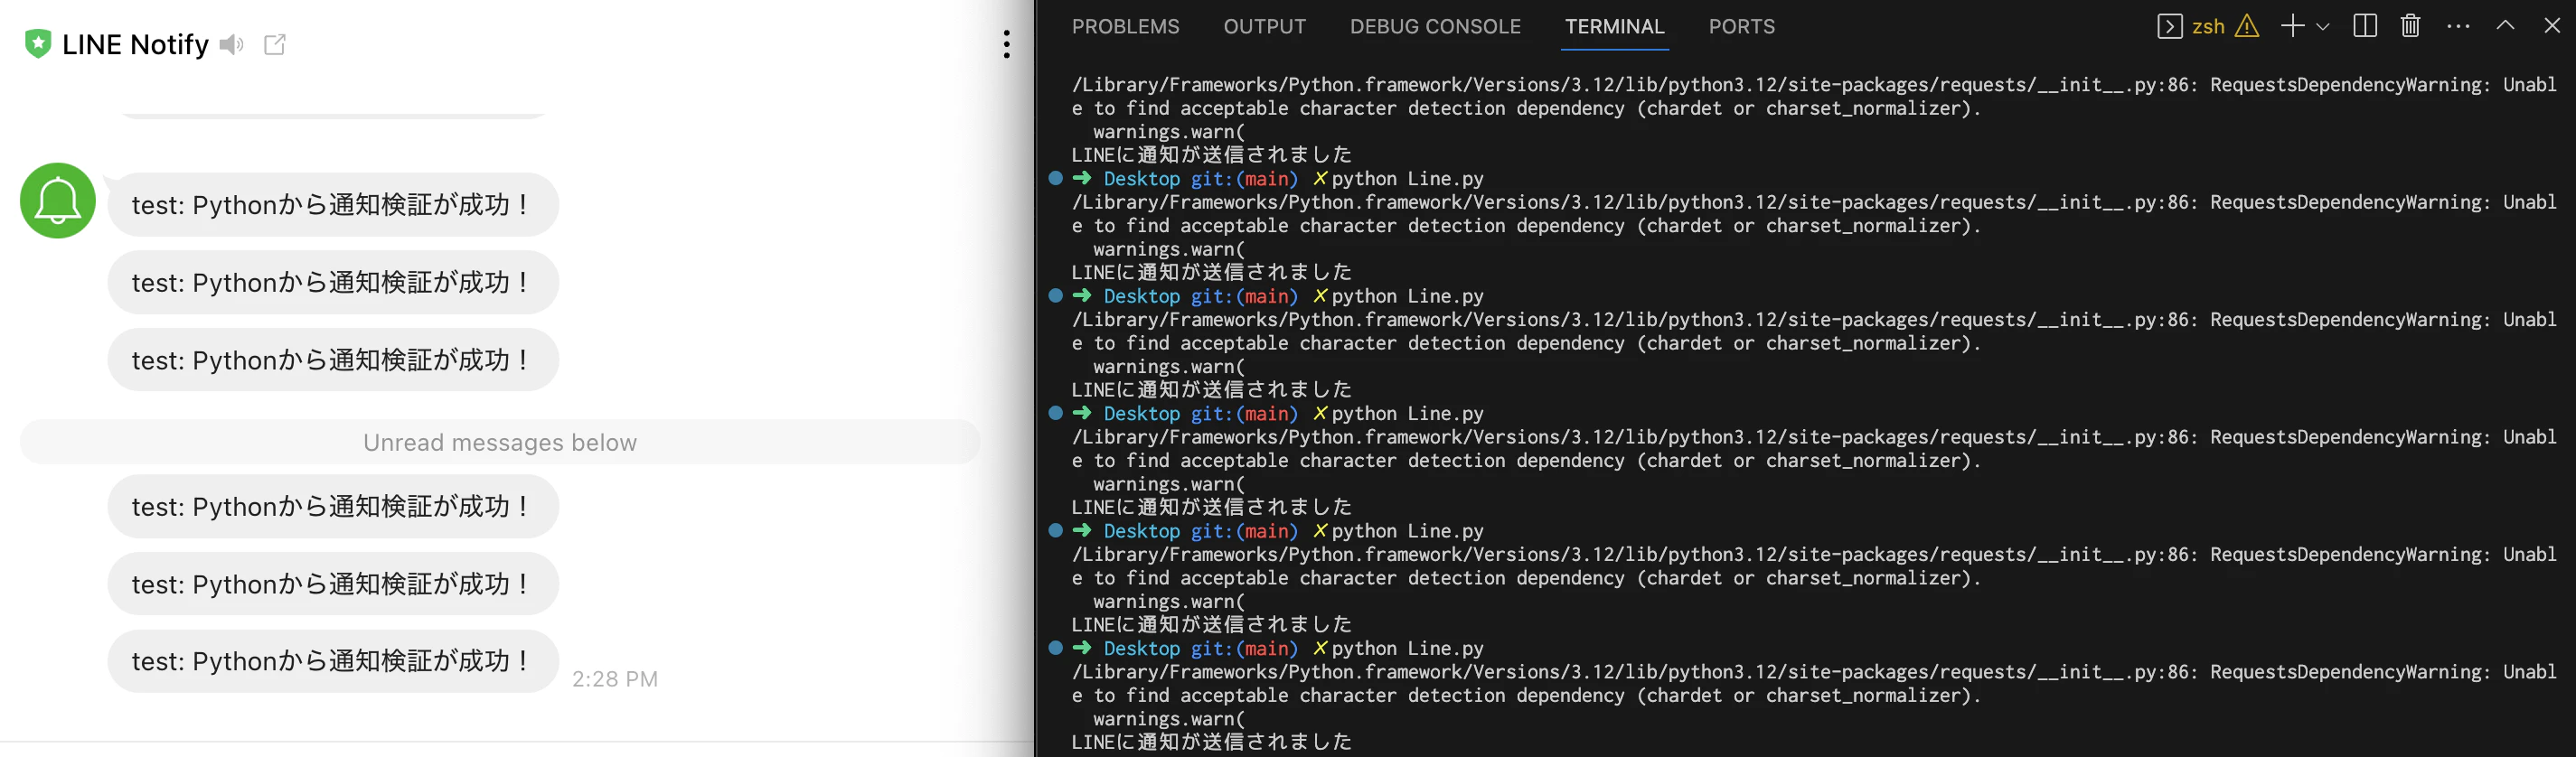
Task: Click the terminal warning triangle icon
Action: pyautogui.click(x=2247, y=26)
